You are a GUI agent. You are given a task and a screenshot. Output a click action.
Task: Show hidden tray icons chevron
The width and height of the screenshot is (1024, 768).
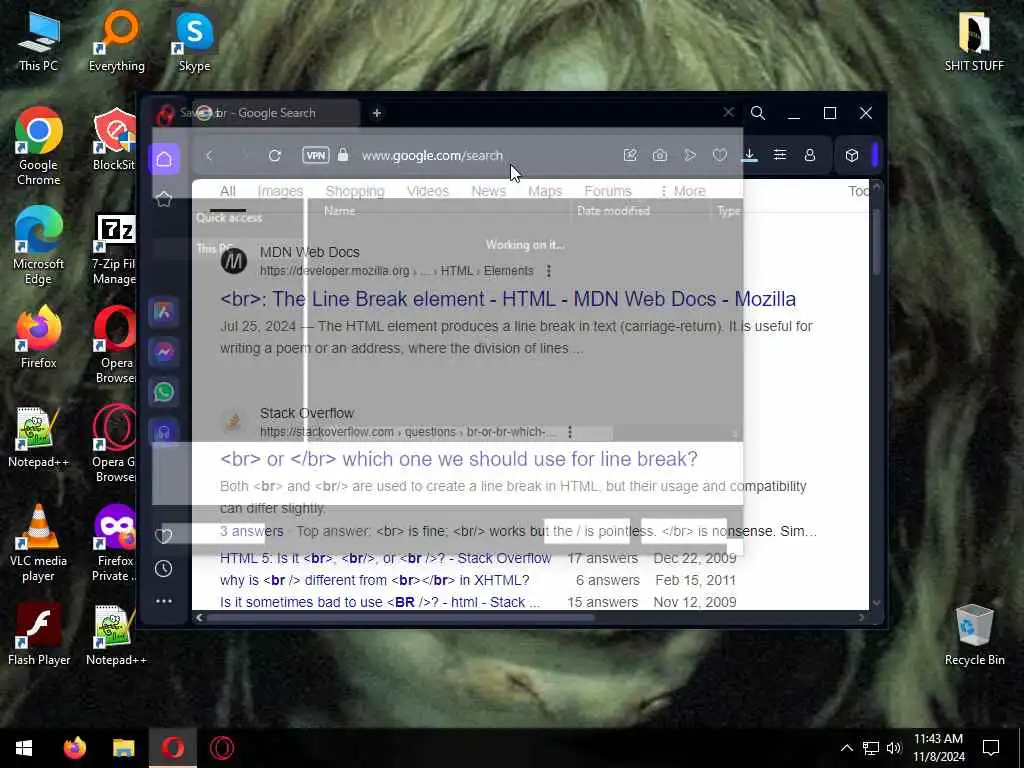846,748
